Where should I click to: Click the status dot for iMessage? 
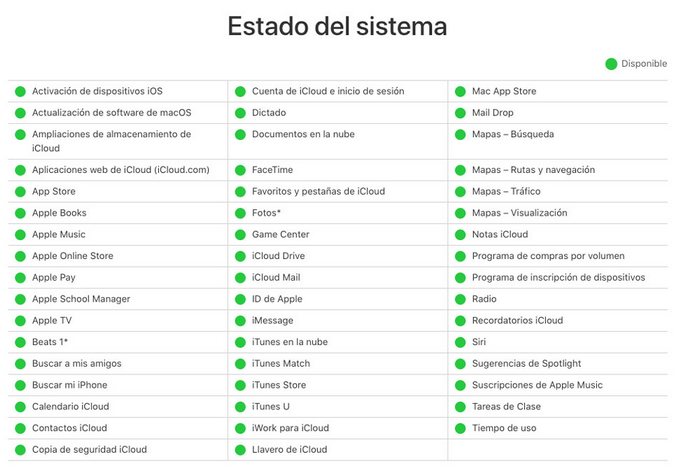[240, 321]
